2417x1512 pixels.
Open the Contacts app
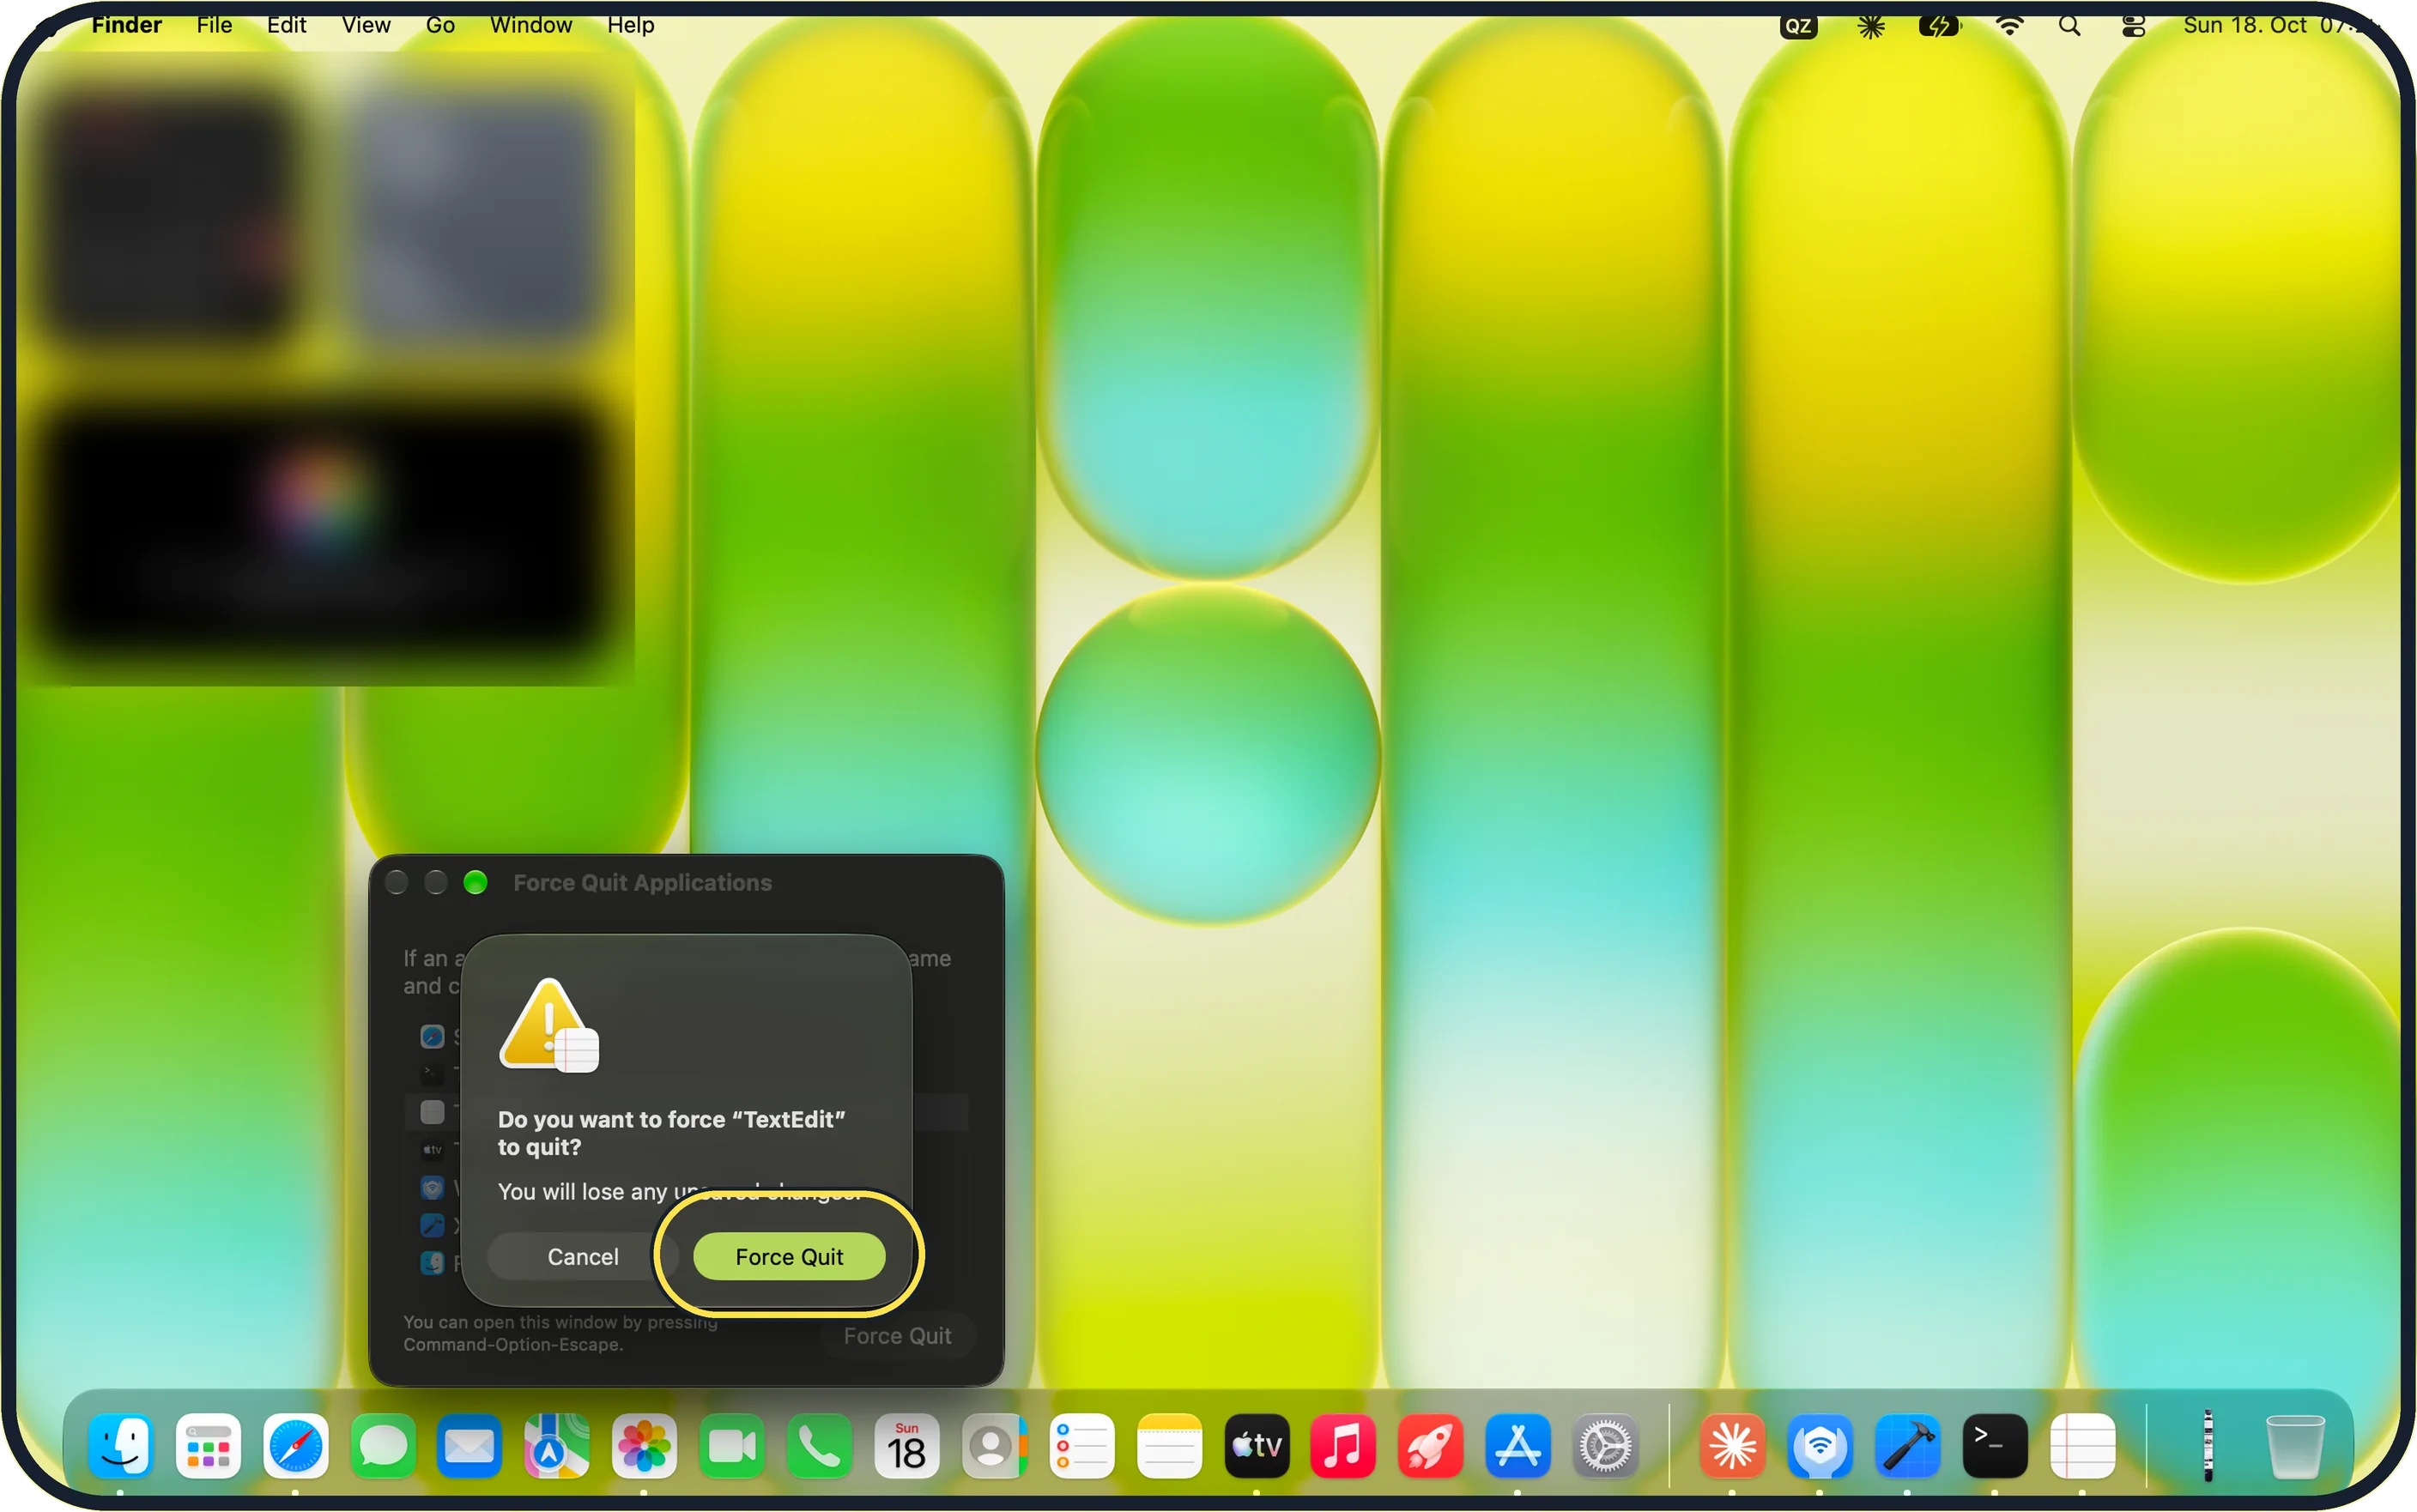993,1446
